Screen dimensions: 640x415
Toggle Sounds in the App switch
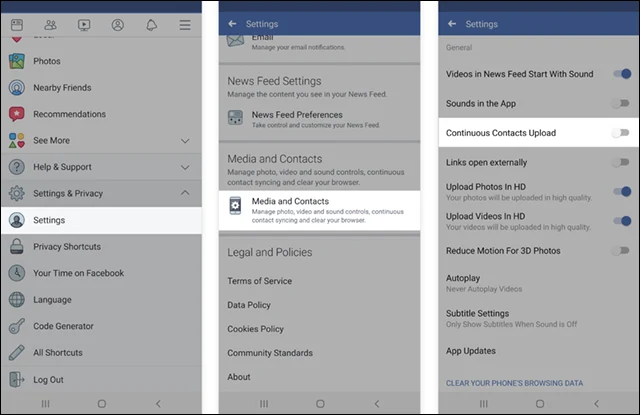coord(621,104)
